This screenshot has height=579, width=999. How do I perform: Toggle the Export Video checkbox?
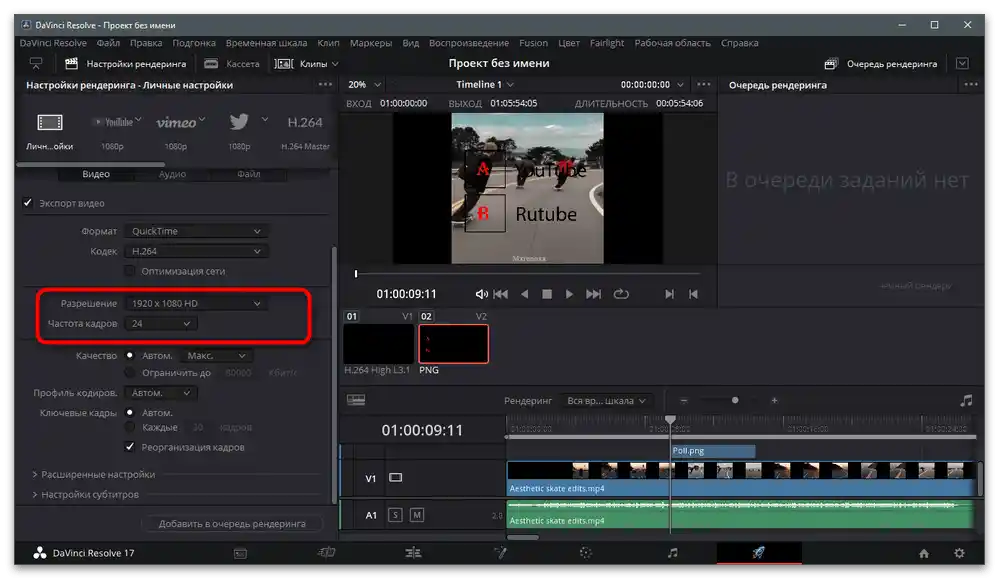tap(27, 203)
